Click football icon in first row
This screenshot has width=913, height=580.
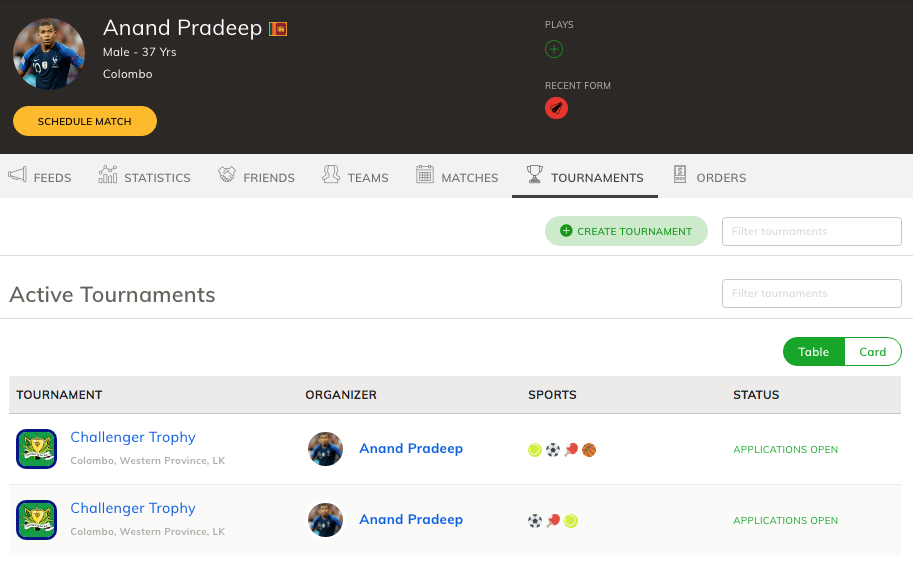[553, 450]
